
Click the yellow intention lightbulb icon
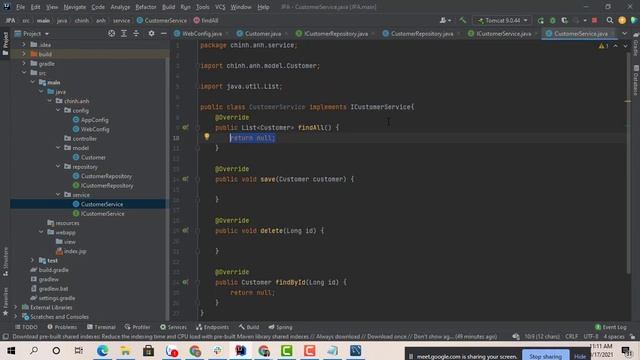click(207, 137)
